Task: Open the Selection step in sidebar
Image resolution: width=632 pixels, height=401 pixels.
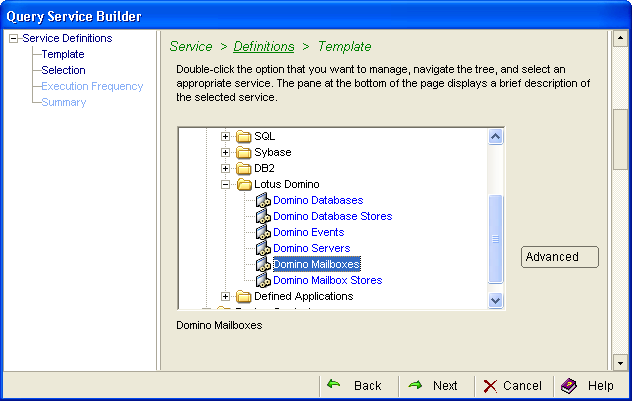Action: pos(64,70)
